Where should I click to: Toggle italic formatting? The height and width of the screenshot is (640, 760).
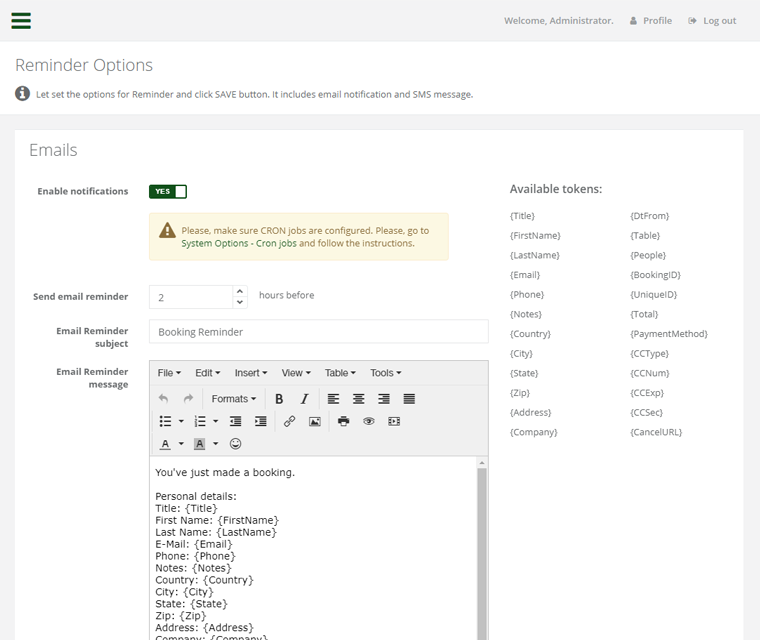pos(304,399)
